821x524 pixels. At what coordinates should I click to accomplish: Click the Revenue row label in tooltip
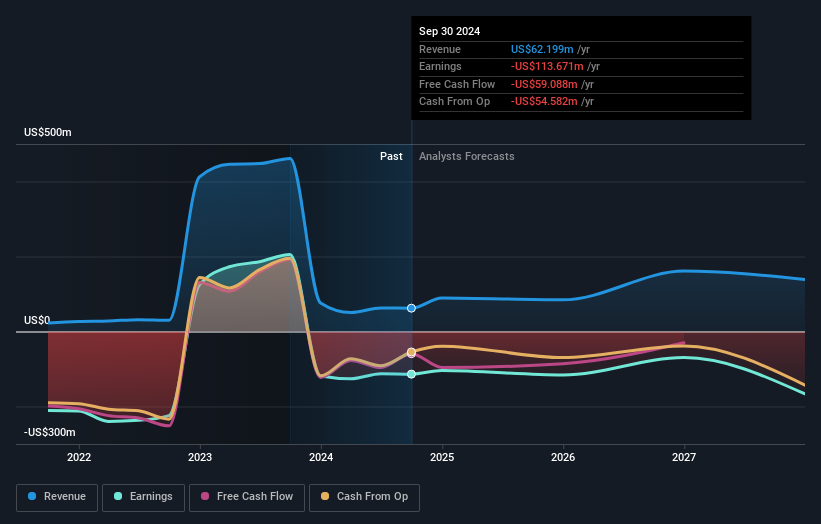click(440, 49)
